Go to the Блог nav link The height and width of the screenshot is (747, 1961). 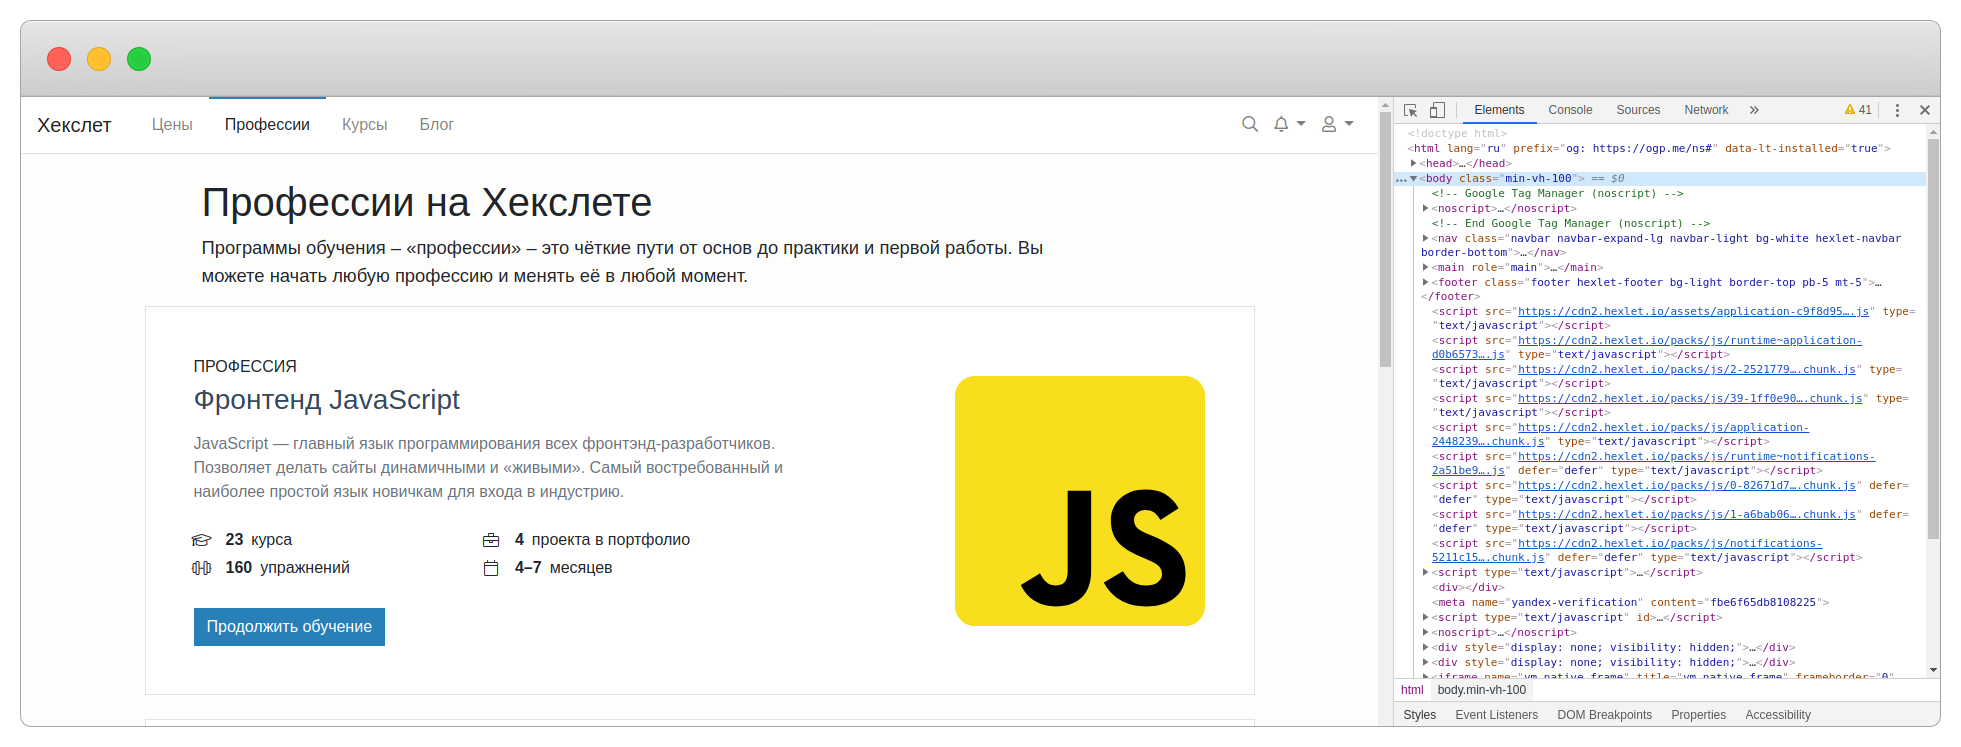point(436,124)
